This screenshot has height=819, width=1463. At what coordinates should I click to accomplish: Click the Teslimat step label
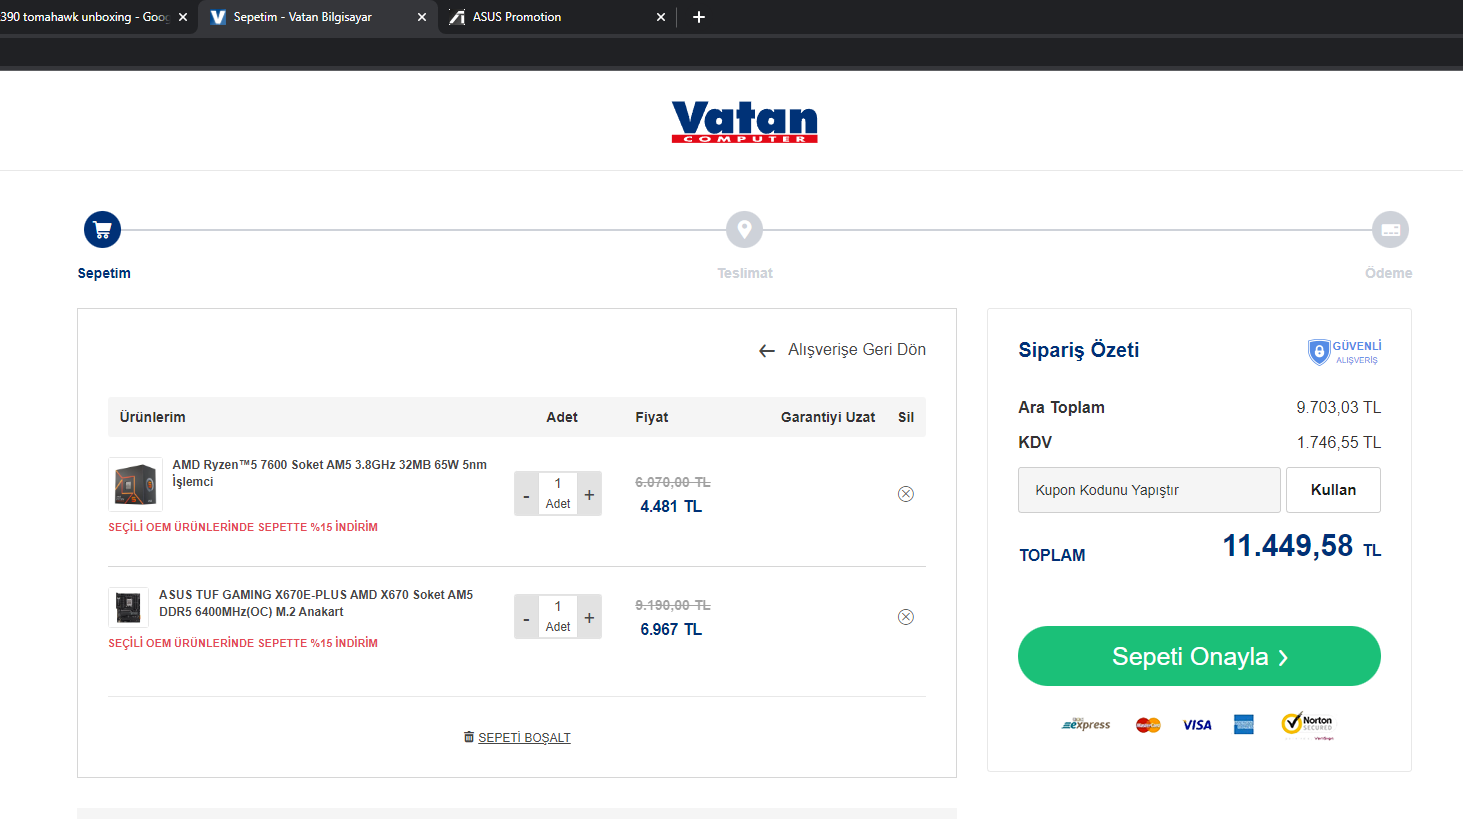coord(745,273)
